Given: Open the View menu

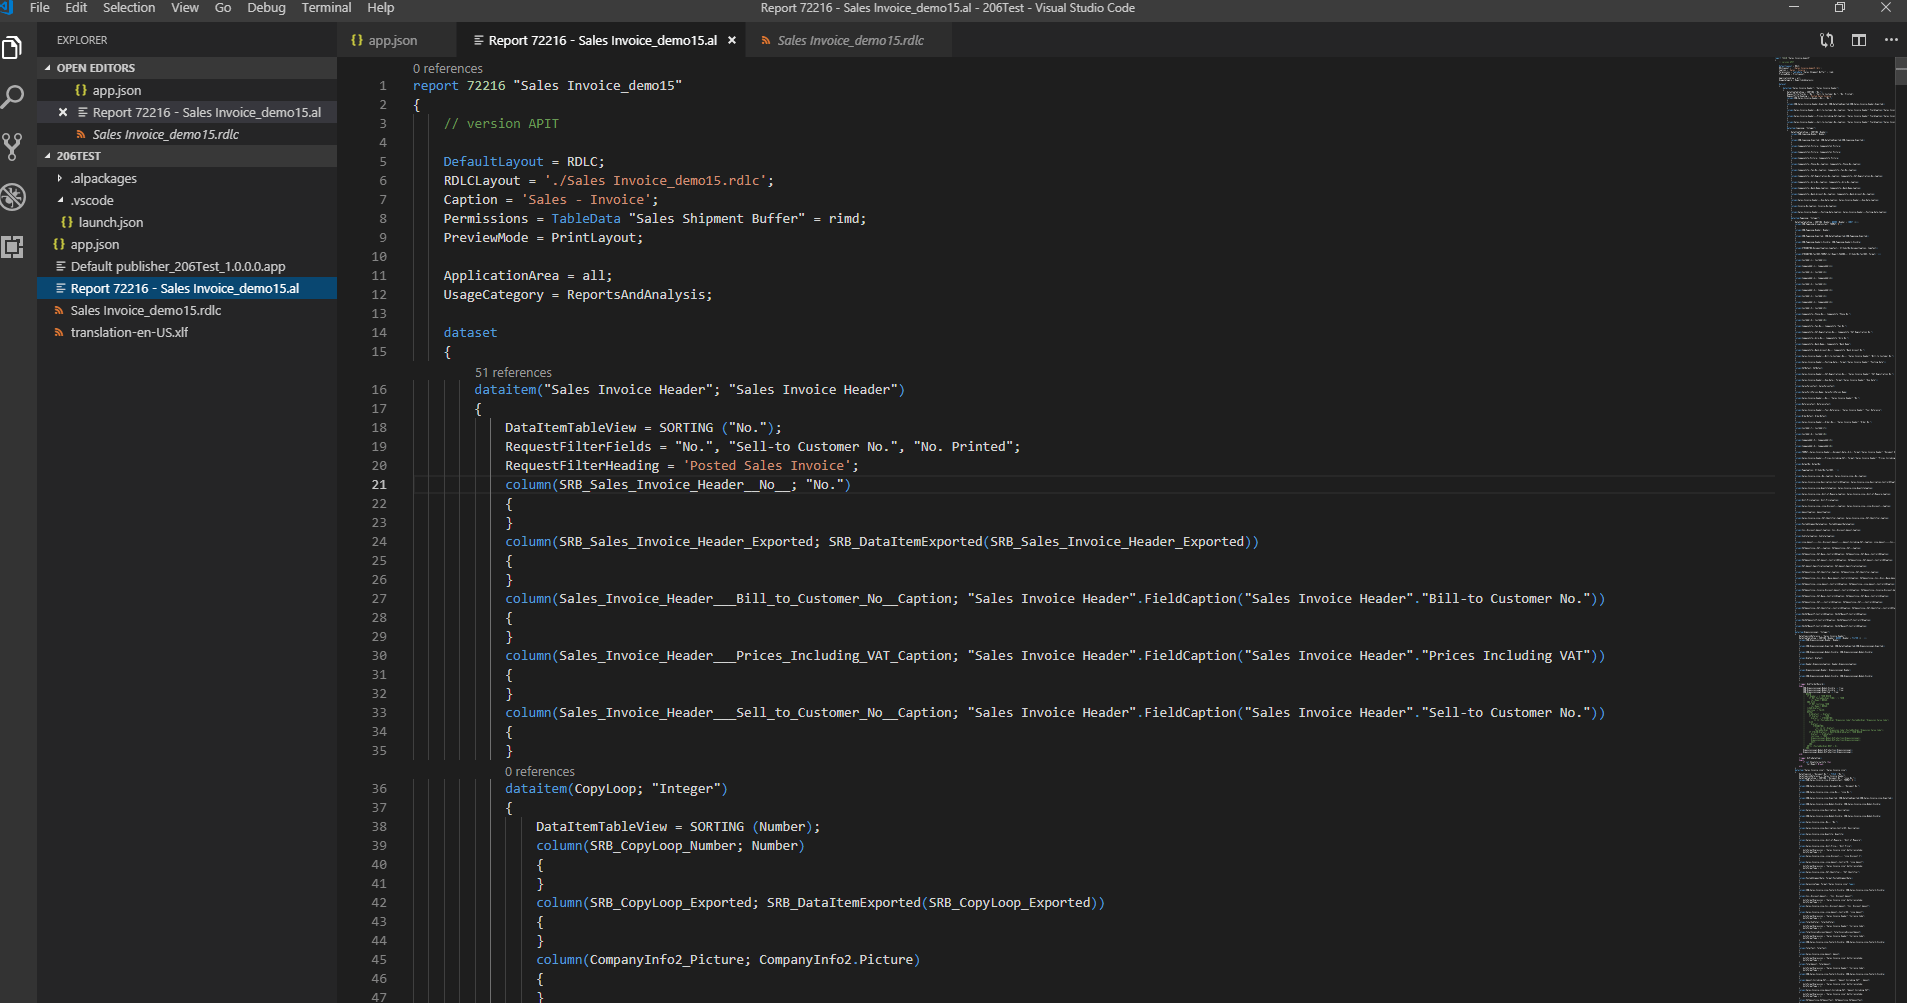Looking at the screenshot, I should pos(185,8).
